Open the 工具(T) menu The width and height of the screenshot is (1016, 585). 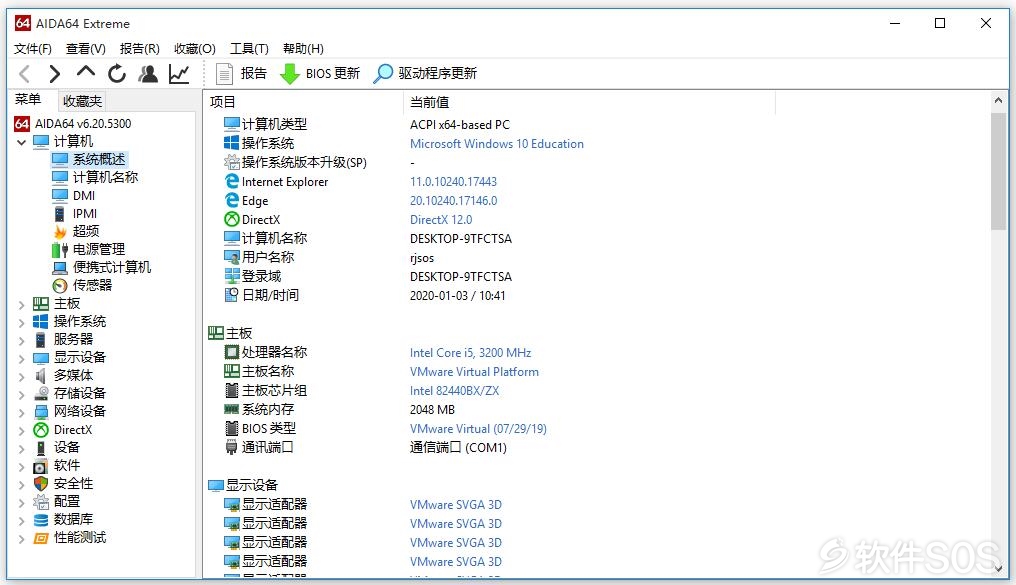click(x=249, y=49)
